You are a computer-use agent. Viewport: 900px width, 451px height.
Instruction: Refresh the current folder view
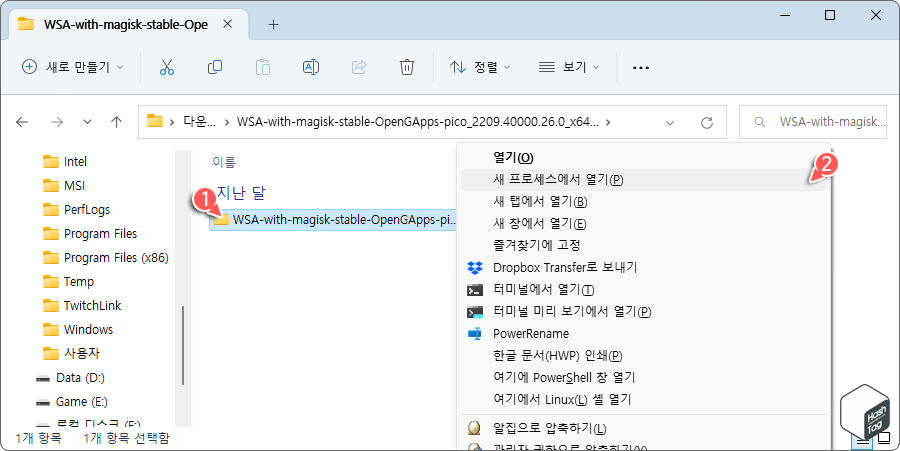(x=707, y=122)
